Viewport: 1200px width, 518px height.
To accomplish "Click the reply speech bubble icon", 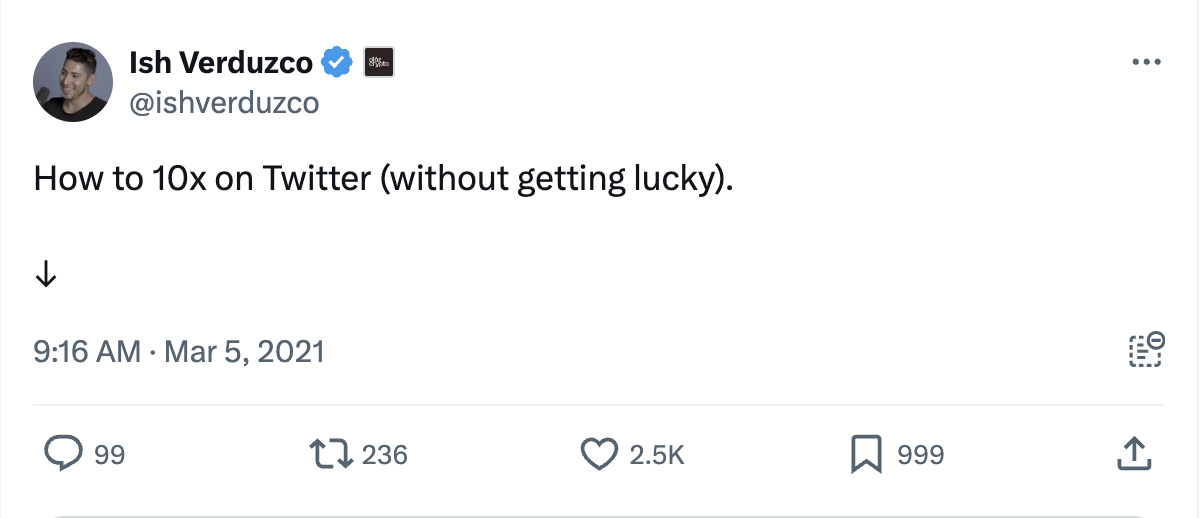I will (64, 455).
